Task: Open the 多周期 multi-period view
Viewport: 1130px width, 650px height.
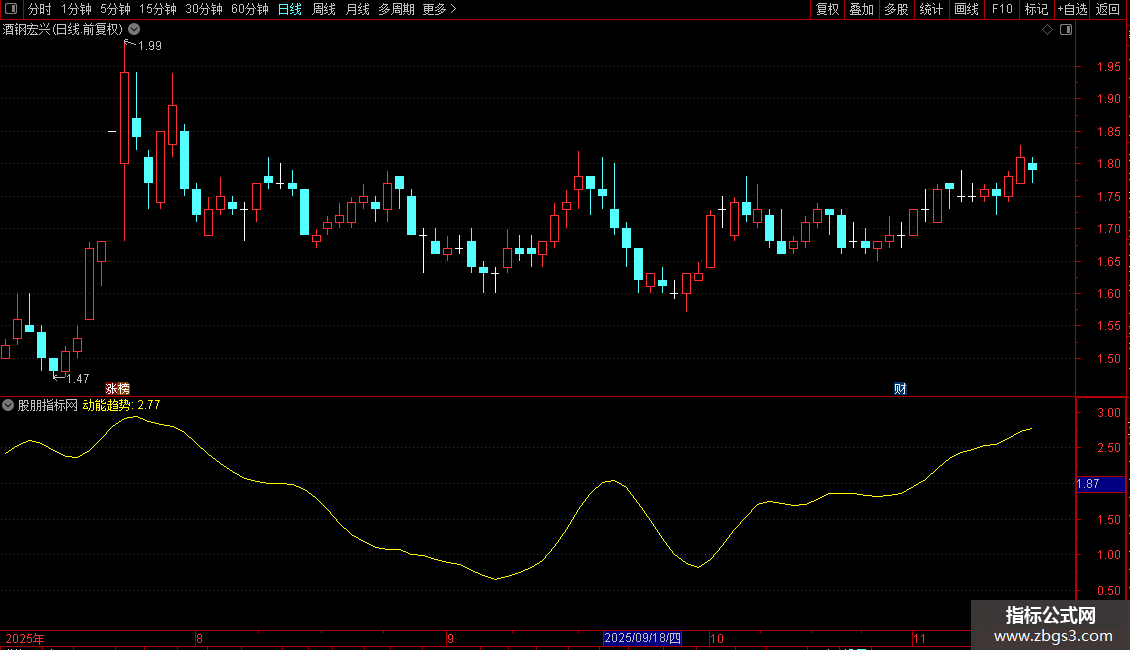Action: click(x=396, y=9)
